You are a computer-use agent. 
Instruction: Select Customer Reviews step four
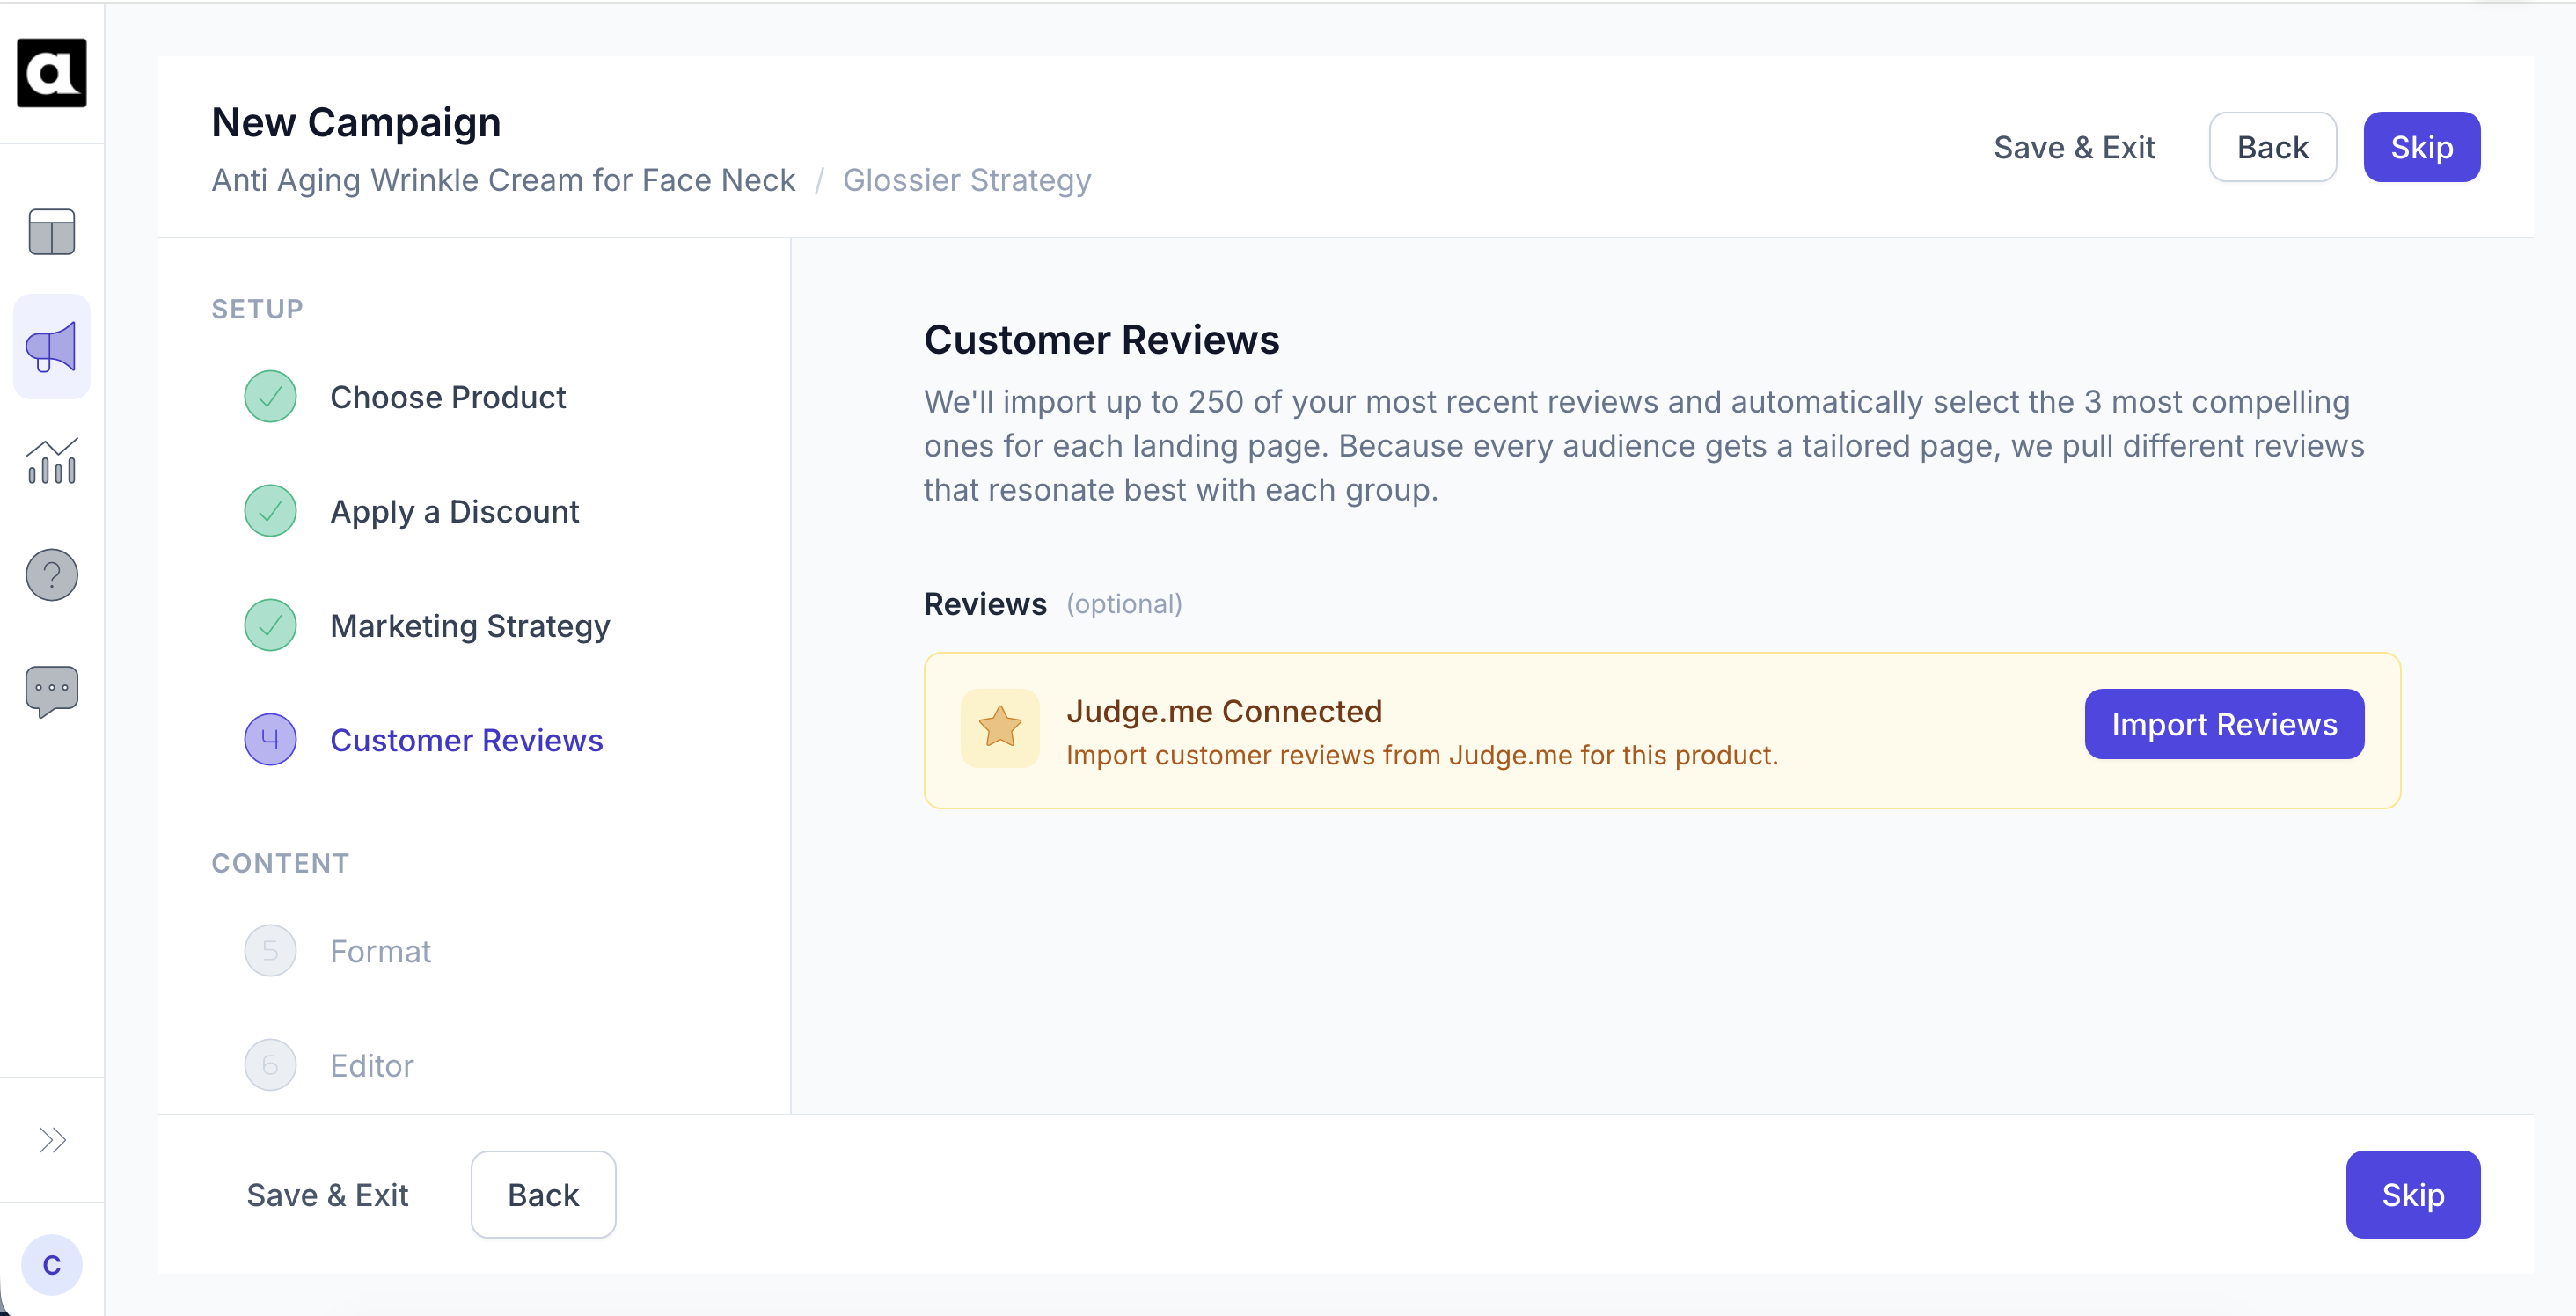466,740
